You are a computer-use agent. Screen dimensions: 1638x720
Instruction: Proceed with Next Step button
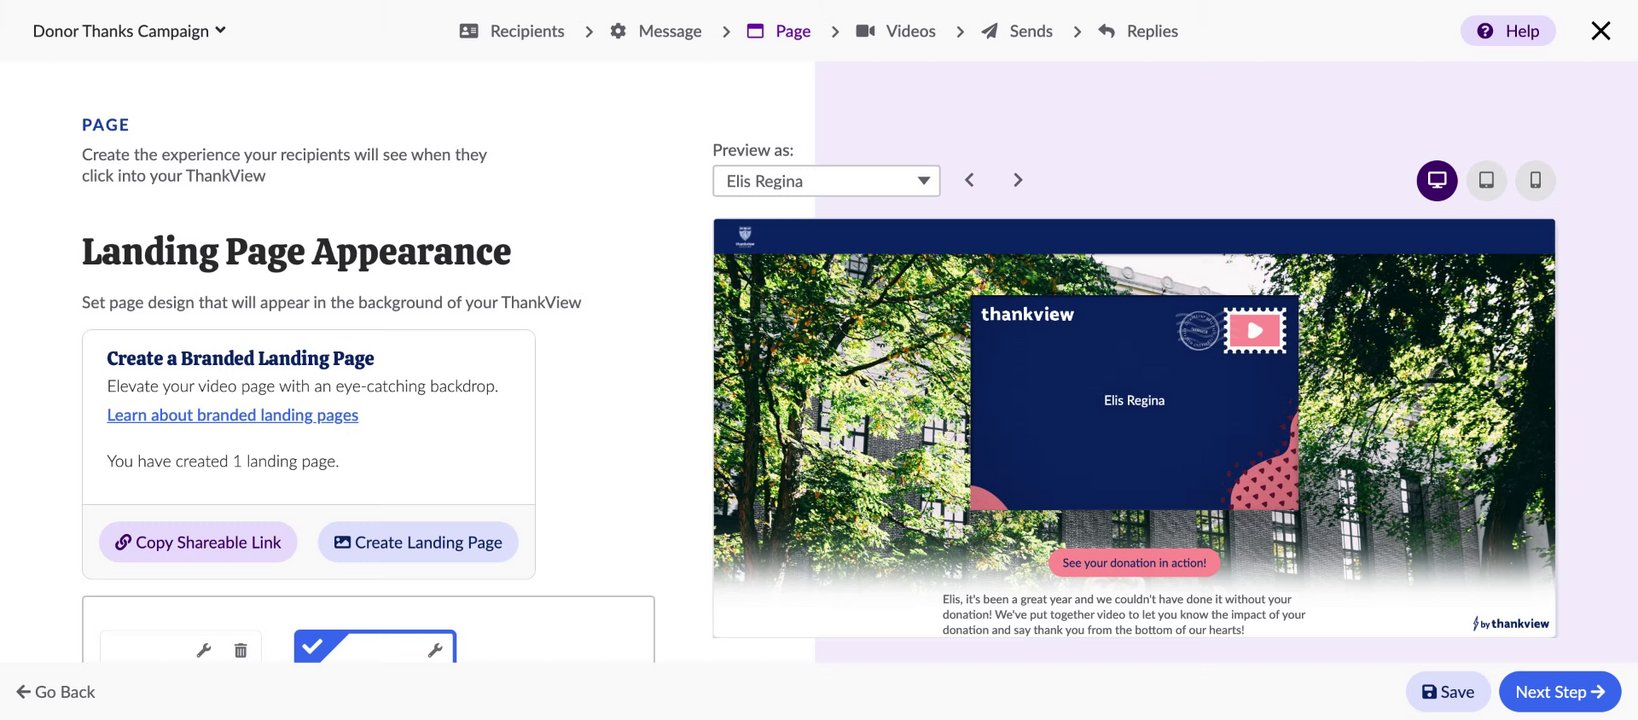[x=1560, y=692]
